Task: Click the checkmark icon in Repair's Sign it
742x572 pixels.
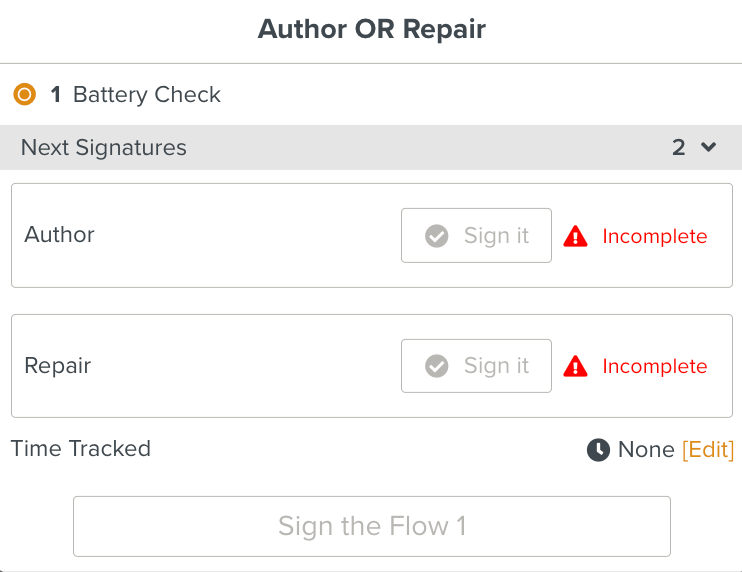Action: click(436, 366)
